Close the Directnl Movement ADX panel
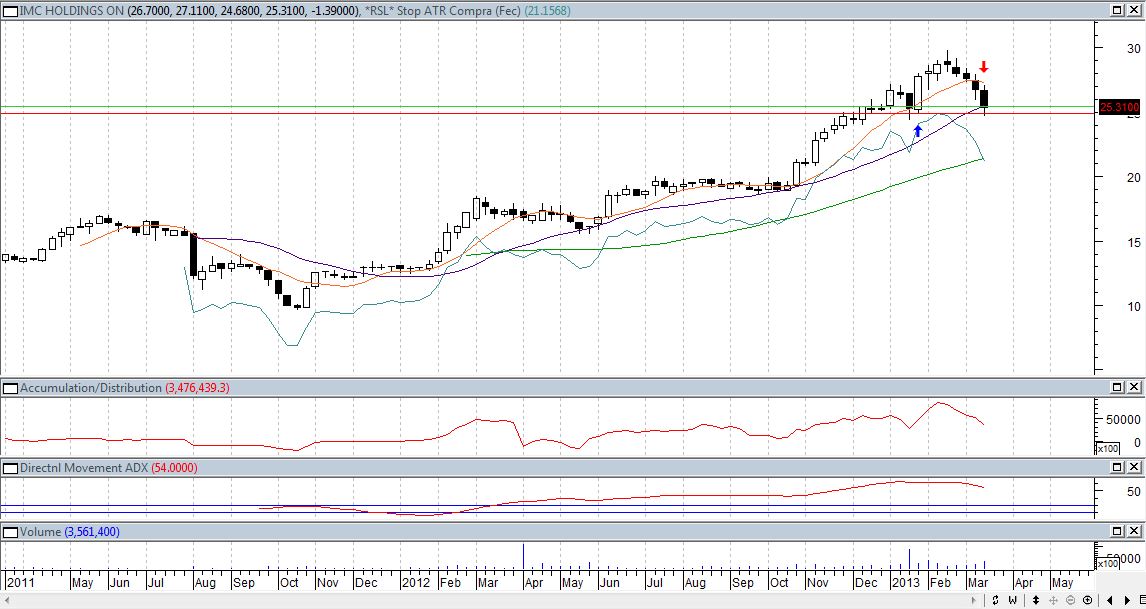1146x609 pixels. 1134,468
